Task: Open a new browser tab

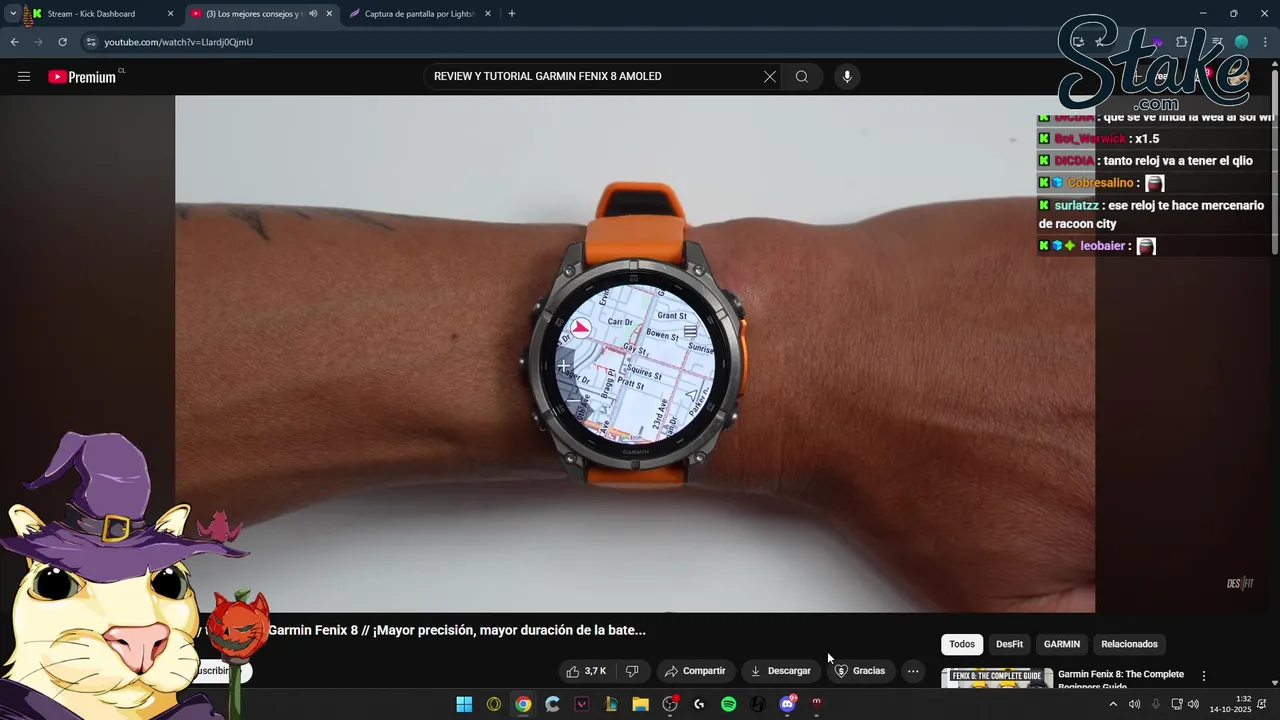Action: (512, 14)
